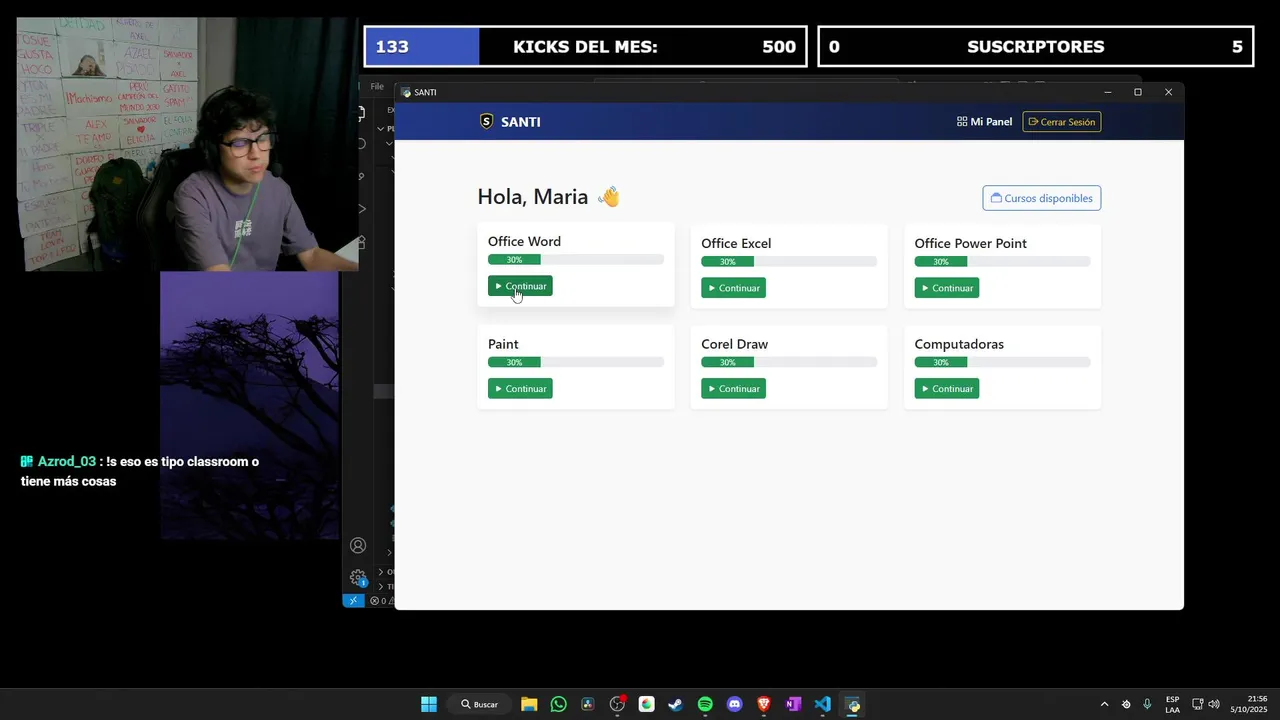Click the Python app taskbar icon
This screenshot has height=720, width=1280.
tap(853, 704)
